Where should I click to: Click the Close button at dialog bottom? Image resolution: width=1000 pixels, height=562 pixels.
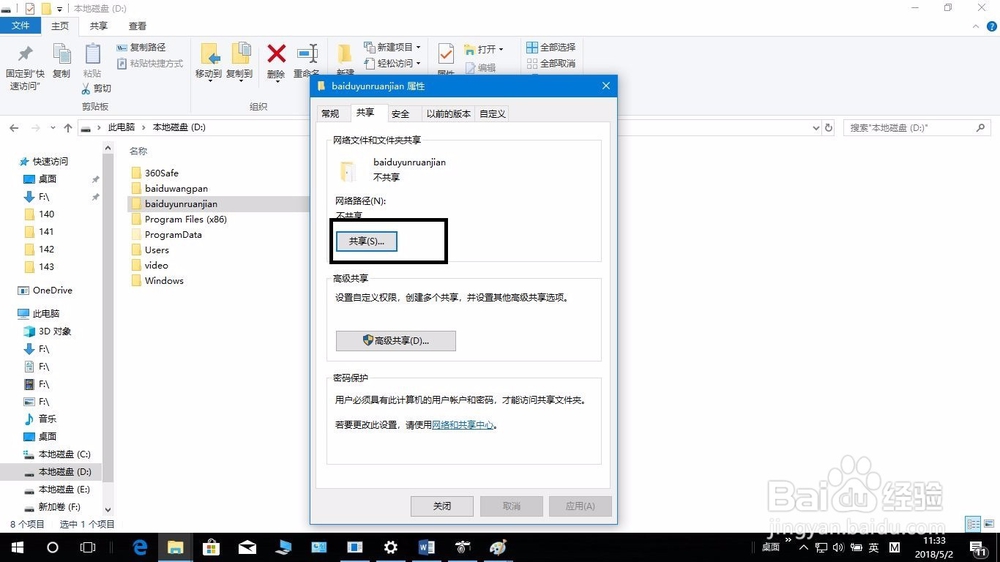pos(442,506)
